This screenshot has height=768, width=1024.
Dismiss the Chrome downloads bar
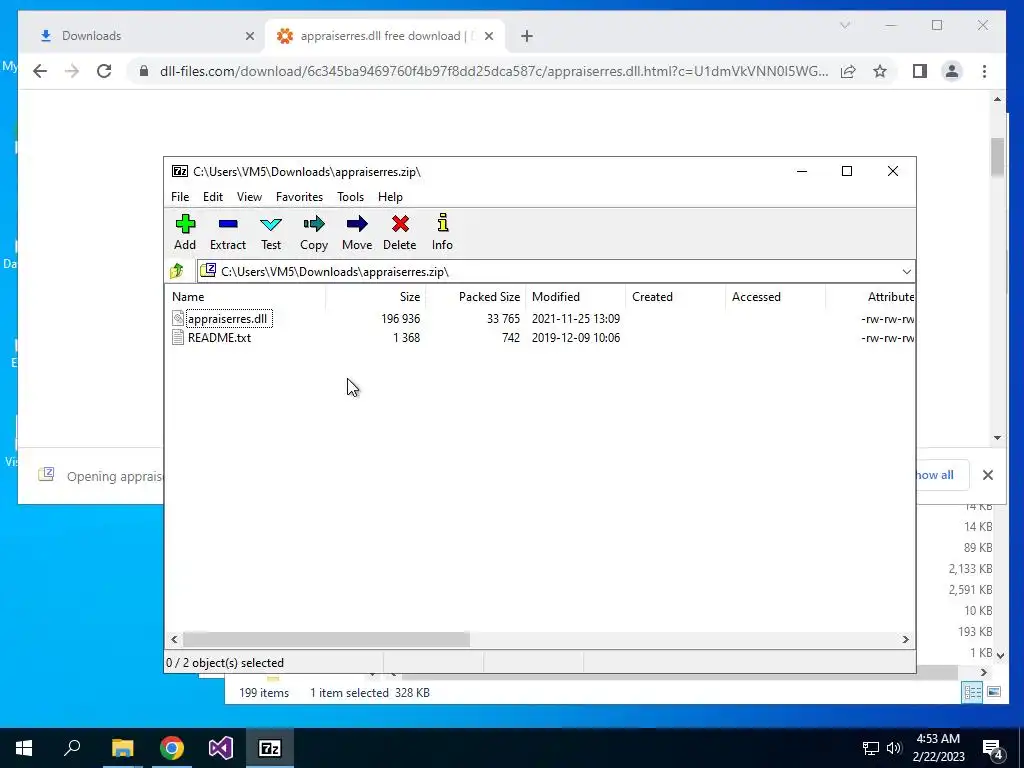pyautogui.click(x=988, y=475)
